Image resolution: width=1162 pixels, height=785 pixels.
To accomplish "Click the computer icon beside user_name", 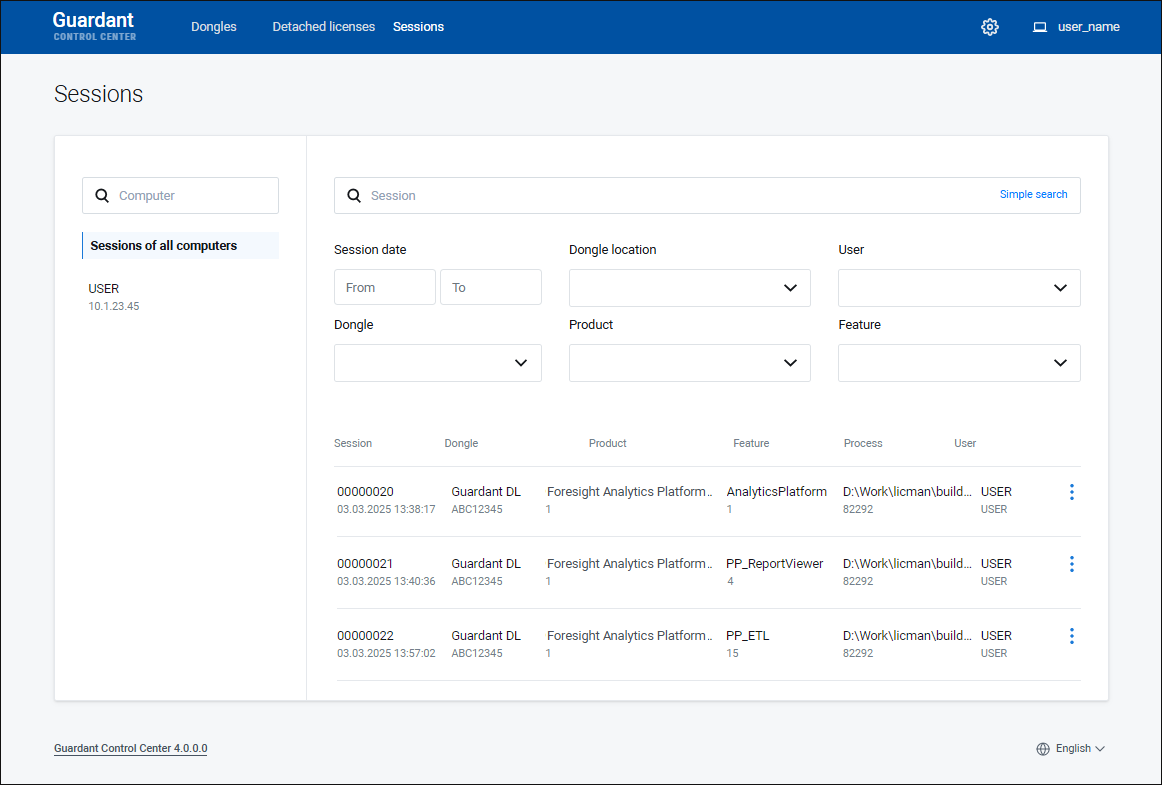I will (x=1040, y=27).
